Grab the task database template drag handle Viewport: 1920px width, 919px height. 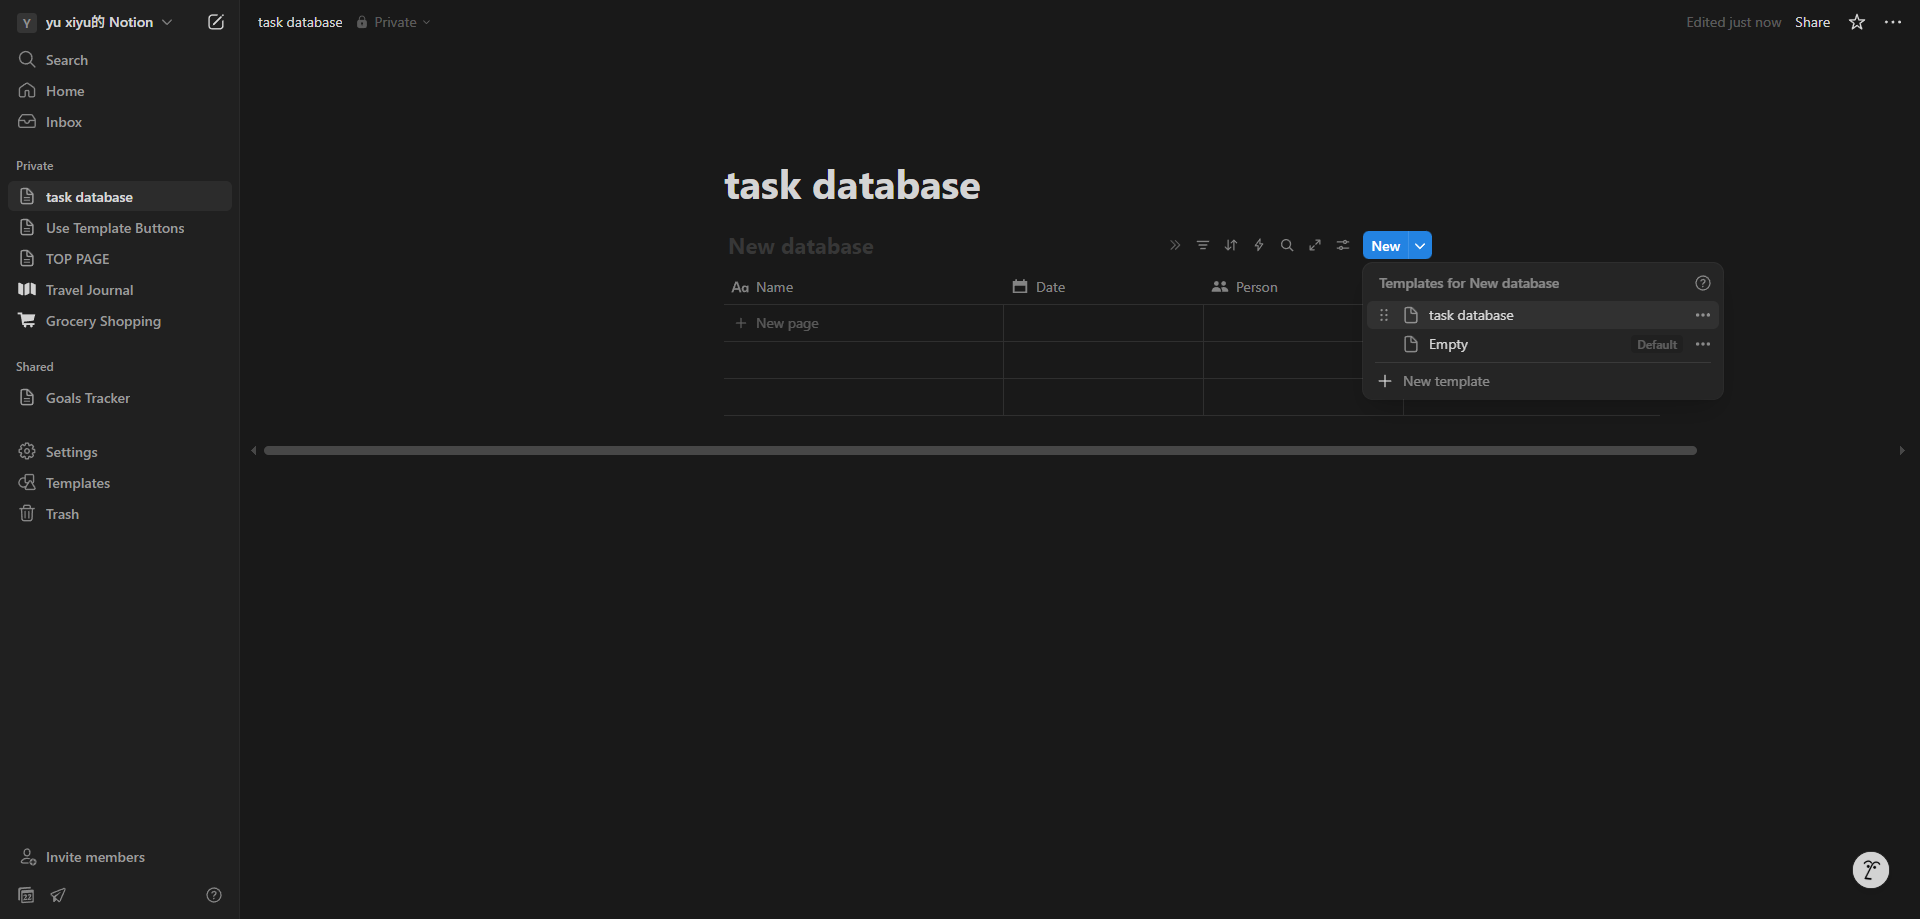[x=1384, y=315]
